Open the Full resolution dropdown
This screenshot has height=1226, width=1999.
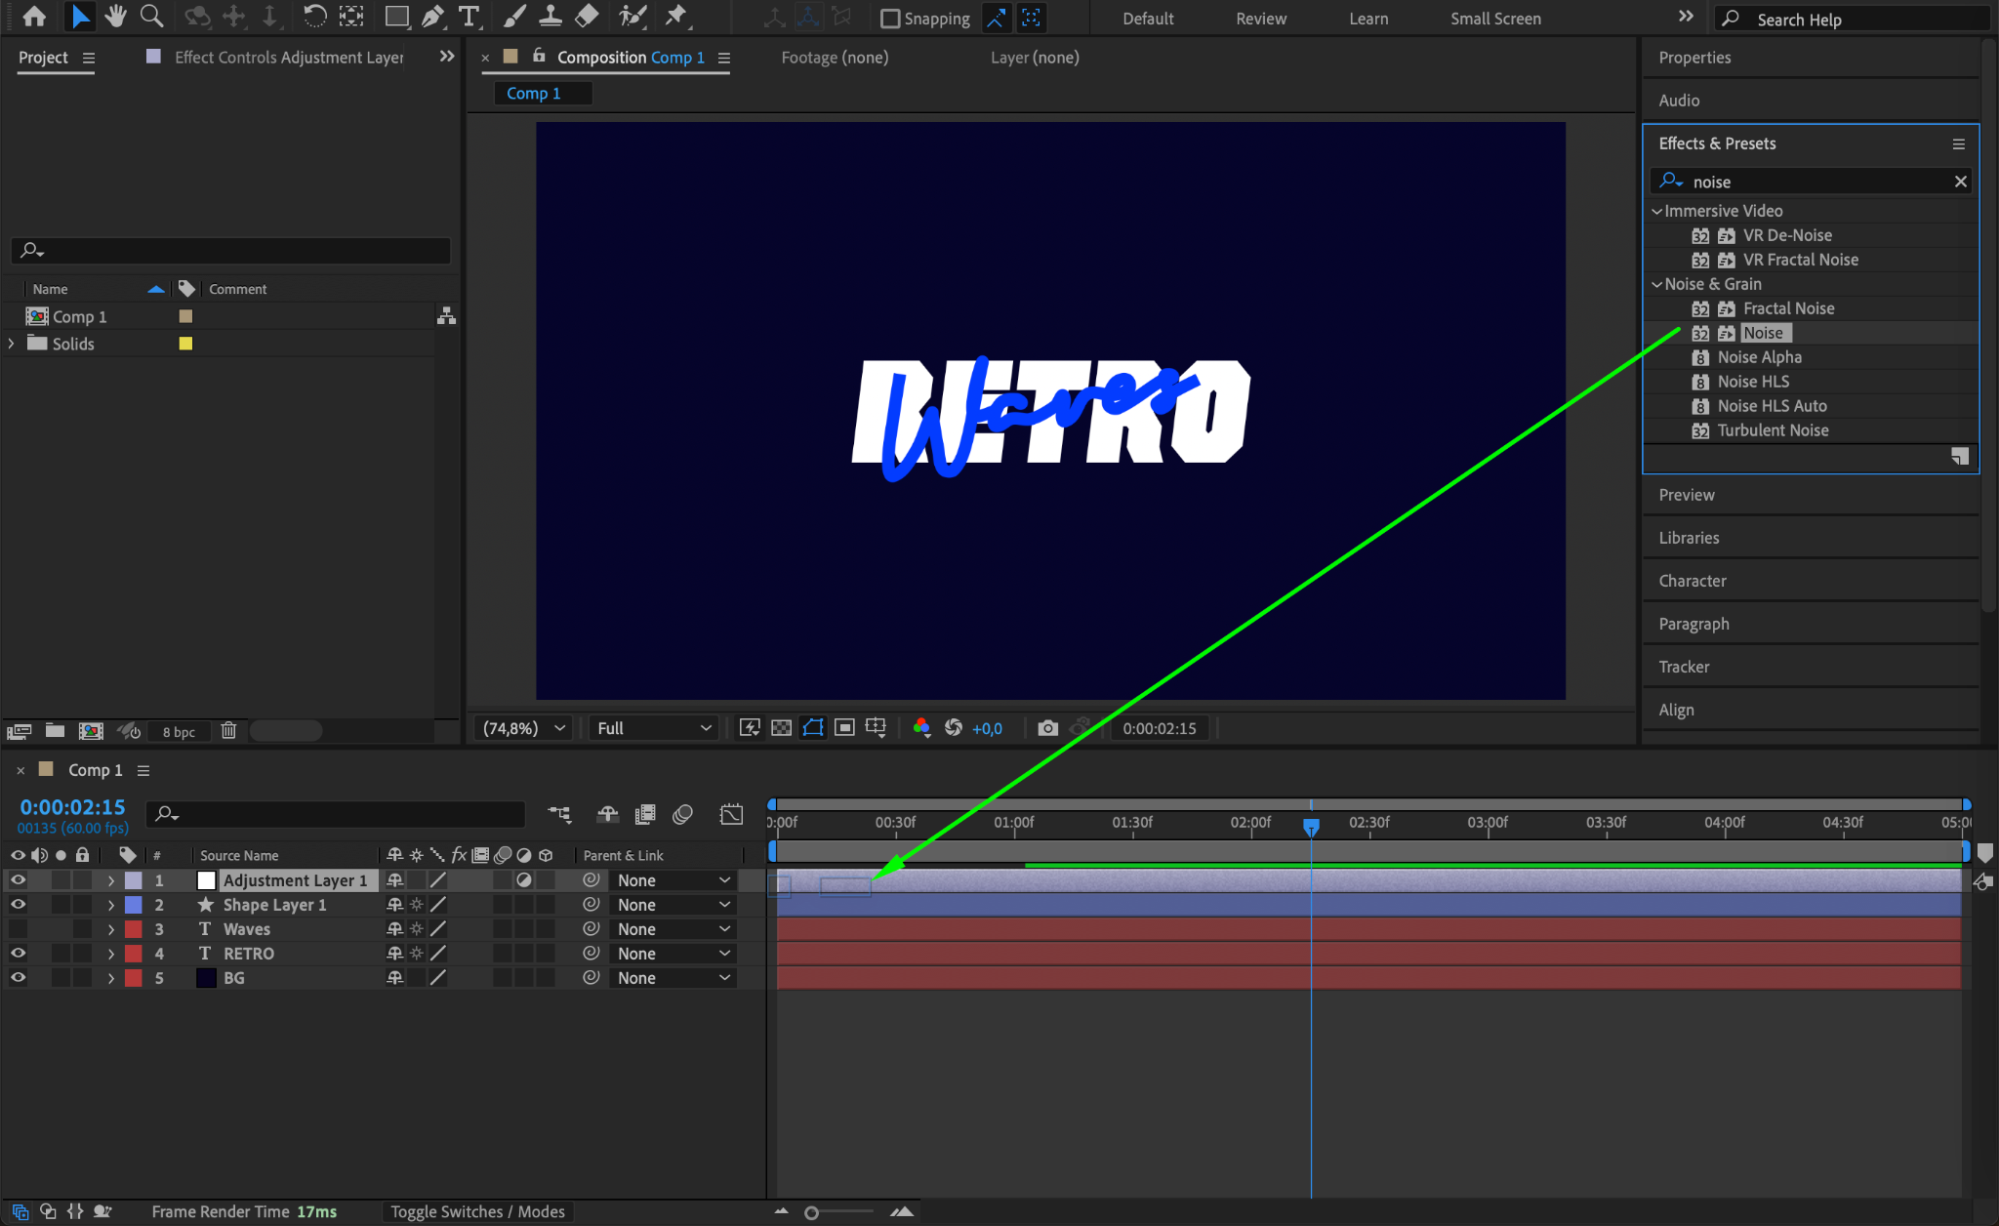click(x=654, y=728)
